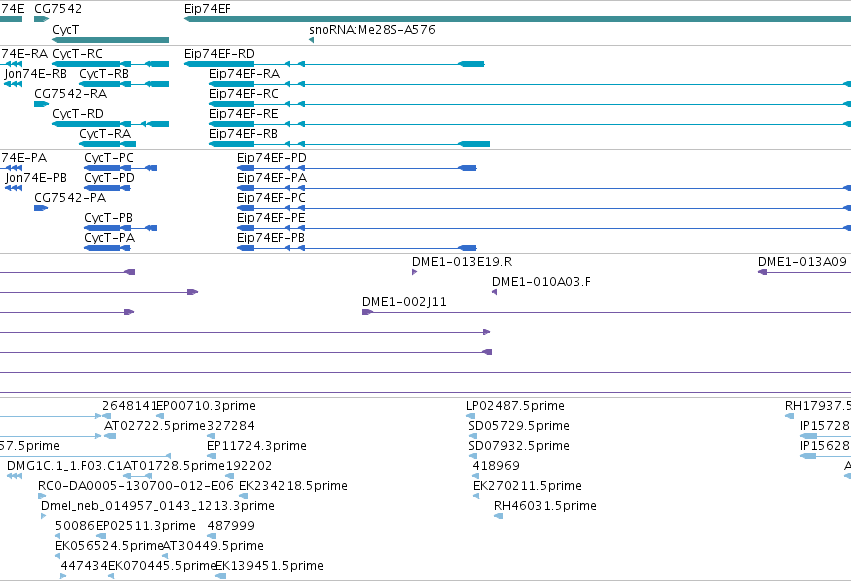851x581 pixels.
Task: Select the 487999 EST feature
Action: click(x=211, y=537)
